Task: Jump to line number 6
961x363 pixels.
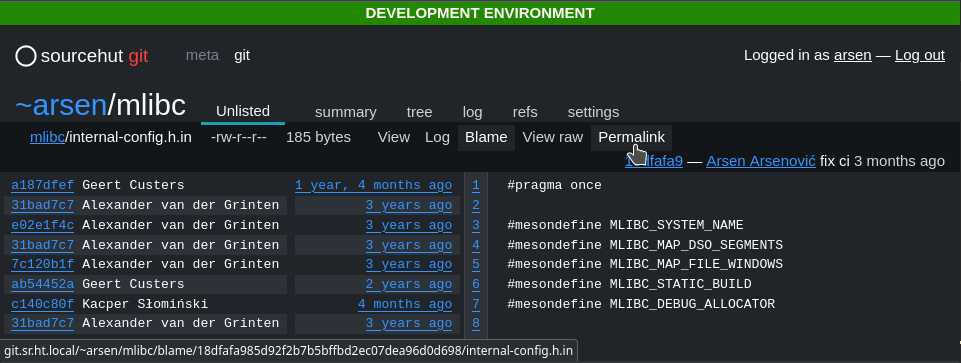Action: tap(476, 284)
